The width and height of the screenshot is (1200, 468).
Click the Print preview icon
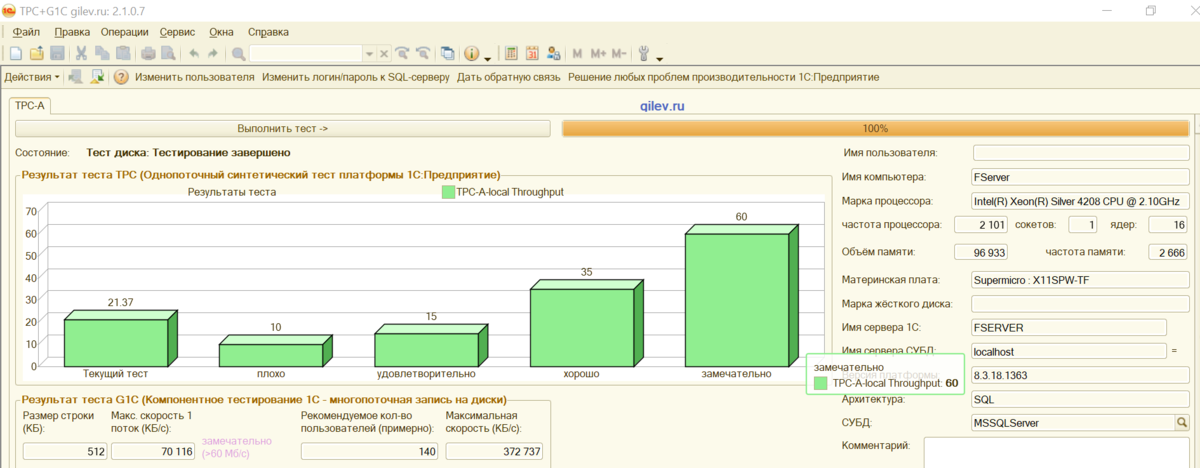tap(167, 53)
